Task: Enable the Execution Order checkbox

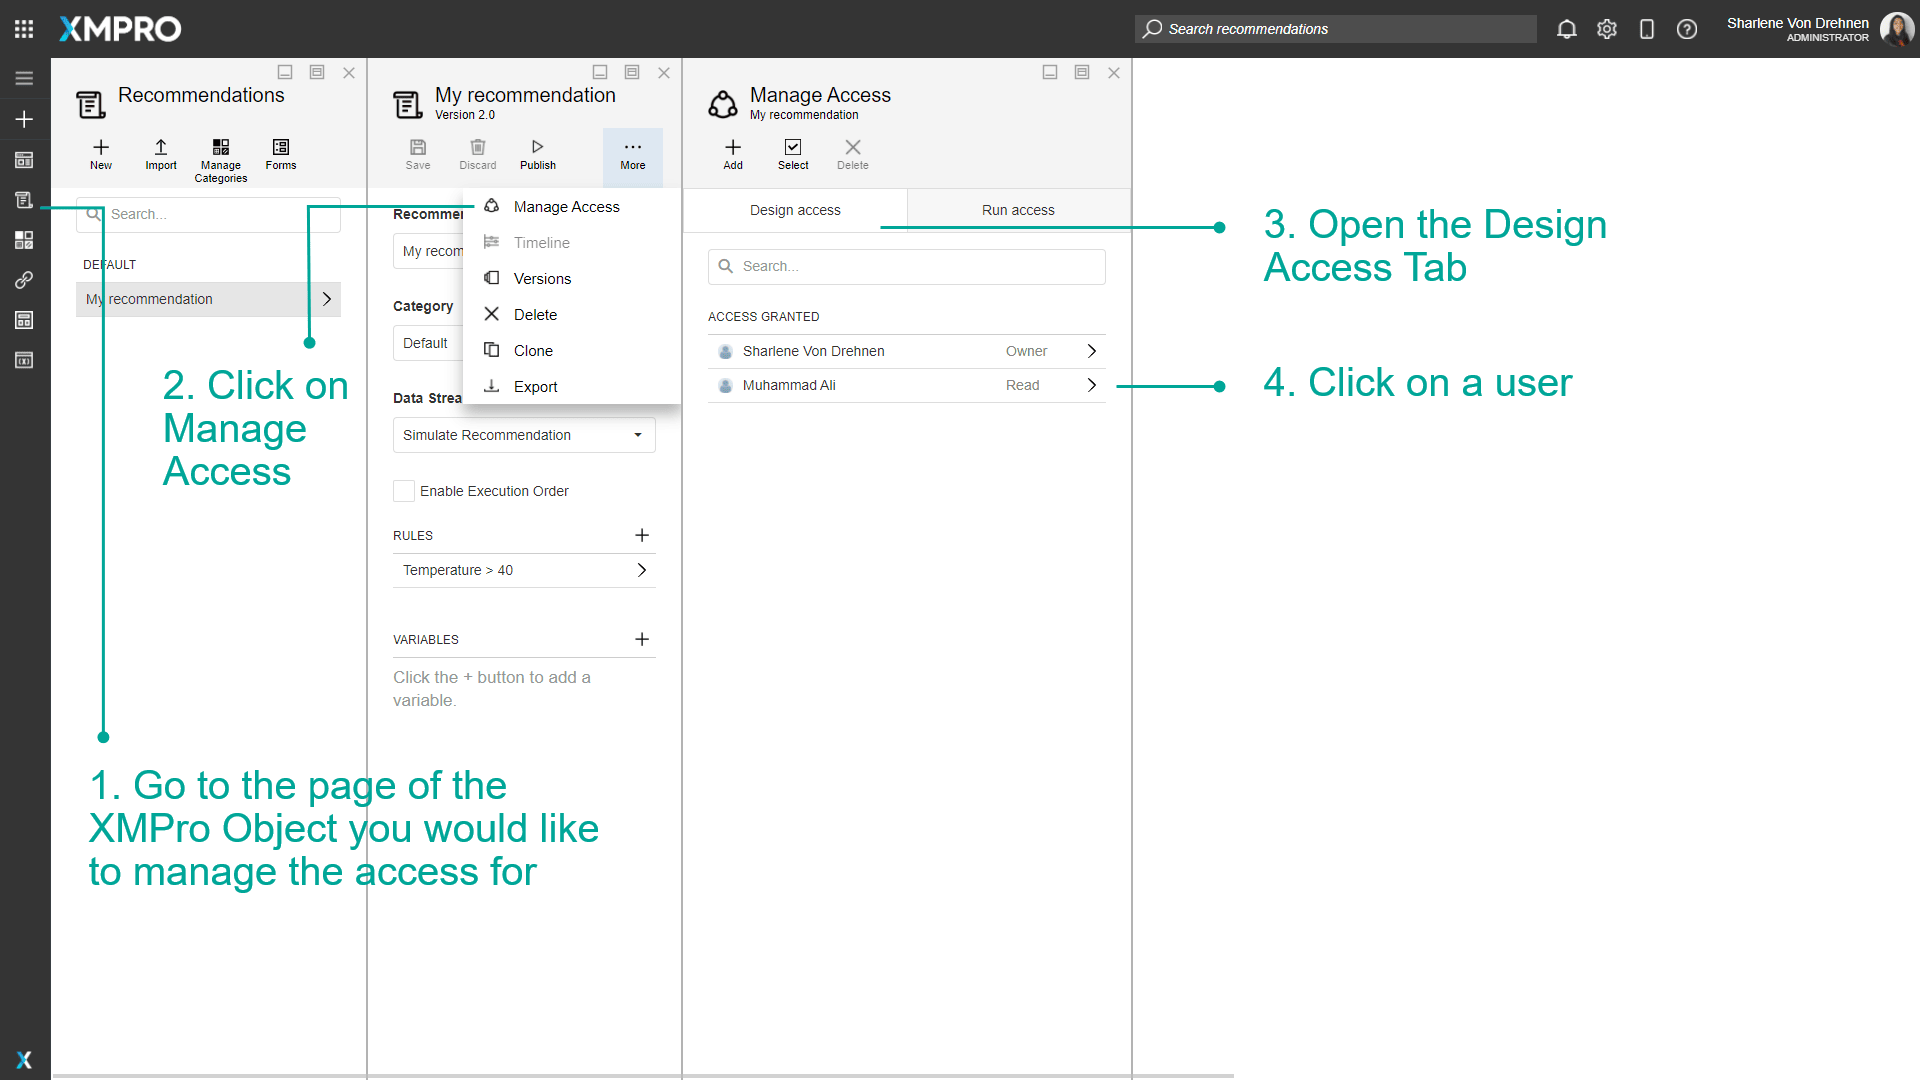Action: point(403,491)
